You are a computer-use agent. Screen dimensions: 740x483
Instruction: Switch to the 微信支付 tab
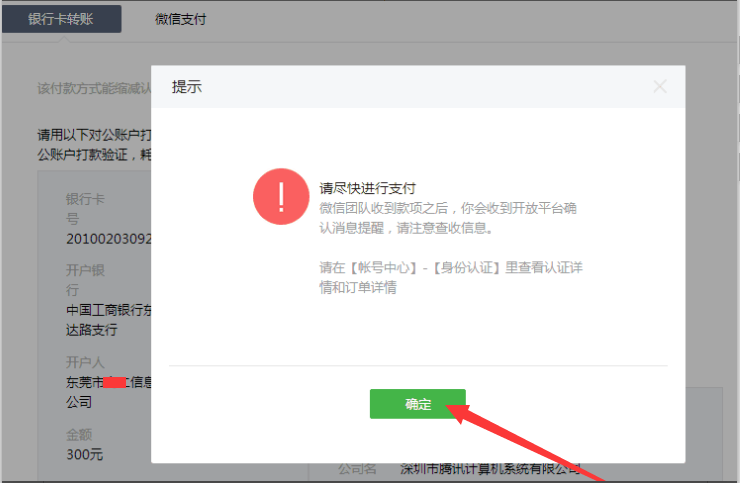[181, 19]
